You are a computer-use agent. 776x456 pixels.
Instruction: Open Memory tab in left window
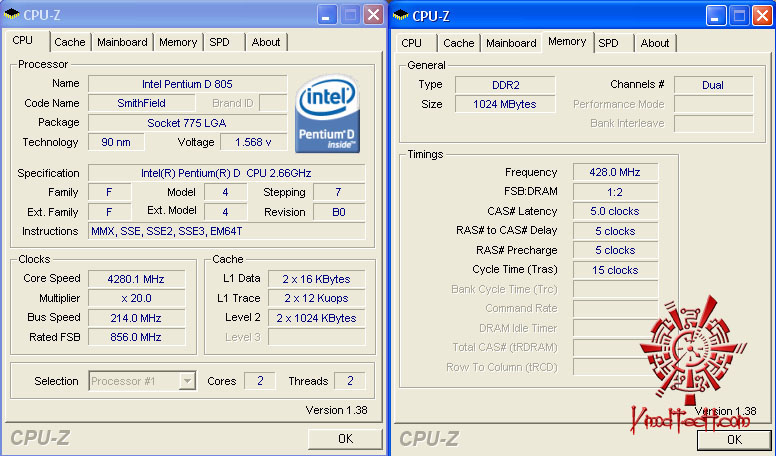(178, 42)
